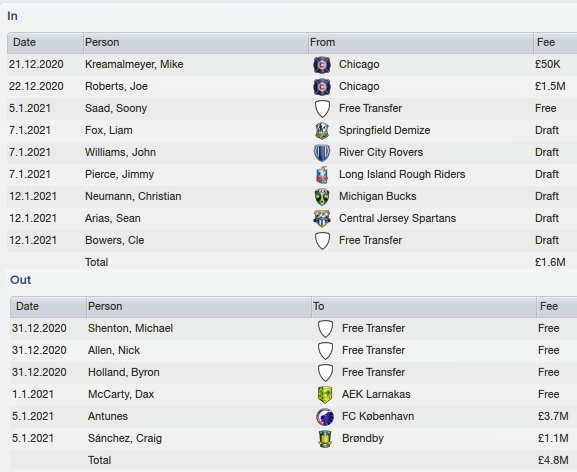Click the Chicago crest beside Kreamalmeyer, Mike
The width and height of the screenshot is (577, 472).
[322, 65]
